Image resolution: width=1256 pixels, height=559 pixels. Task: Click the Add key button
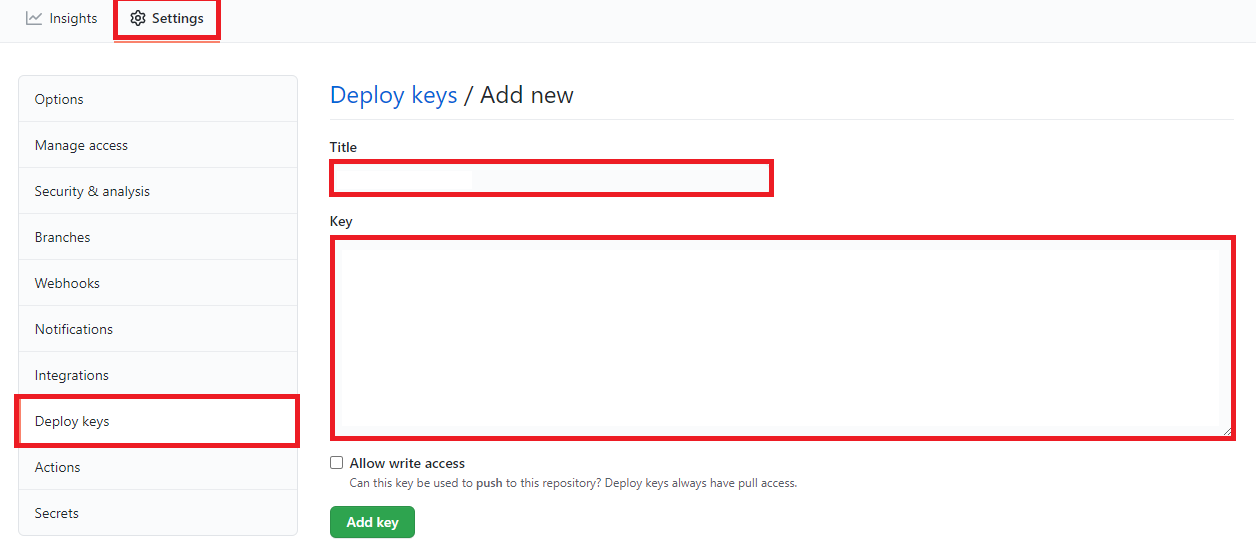(372, 522)
